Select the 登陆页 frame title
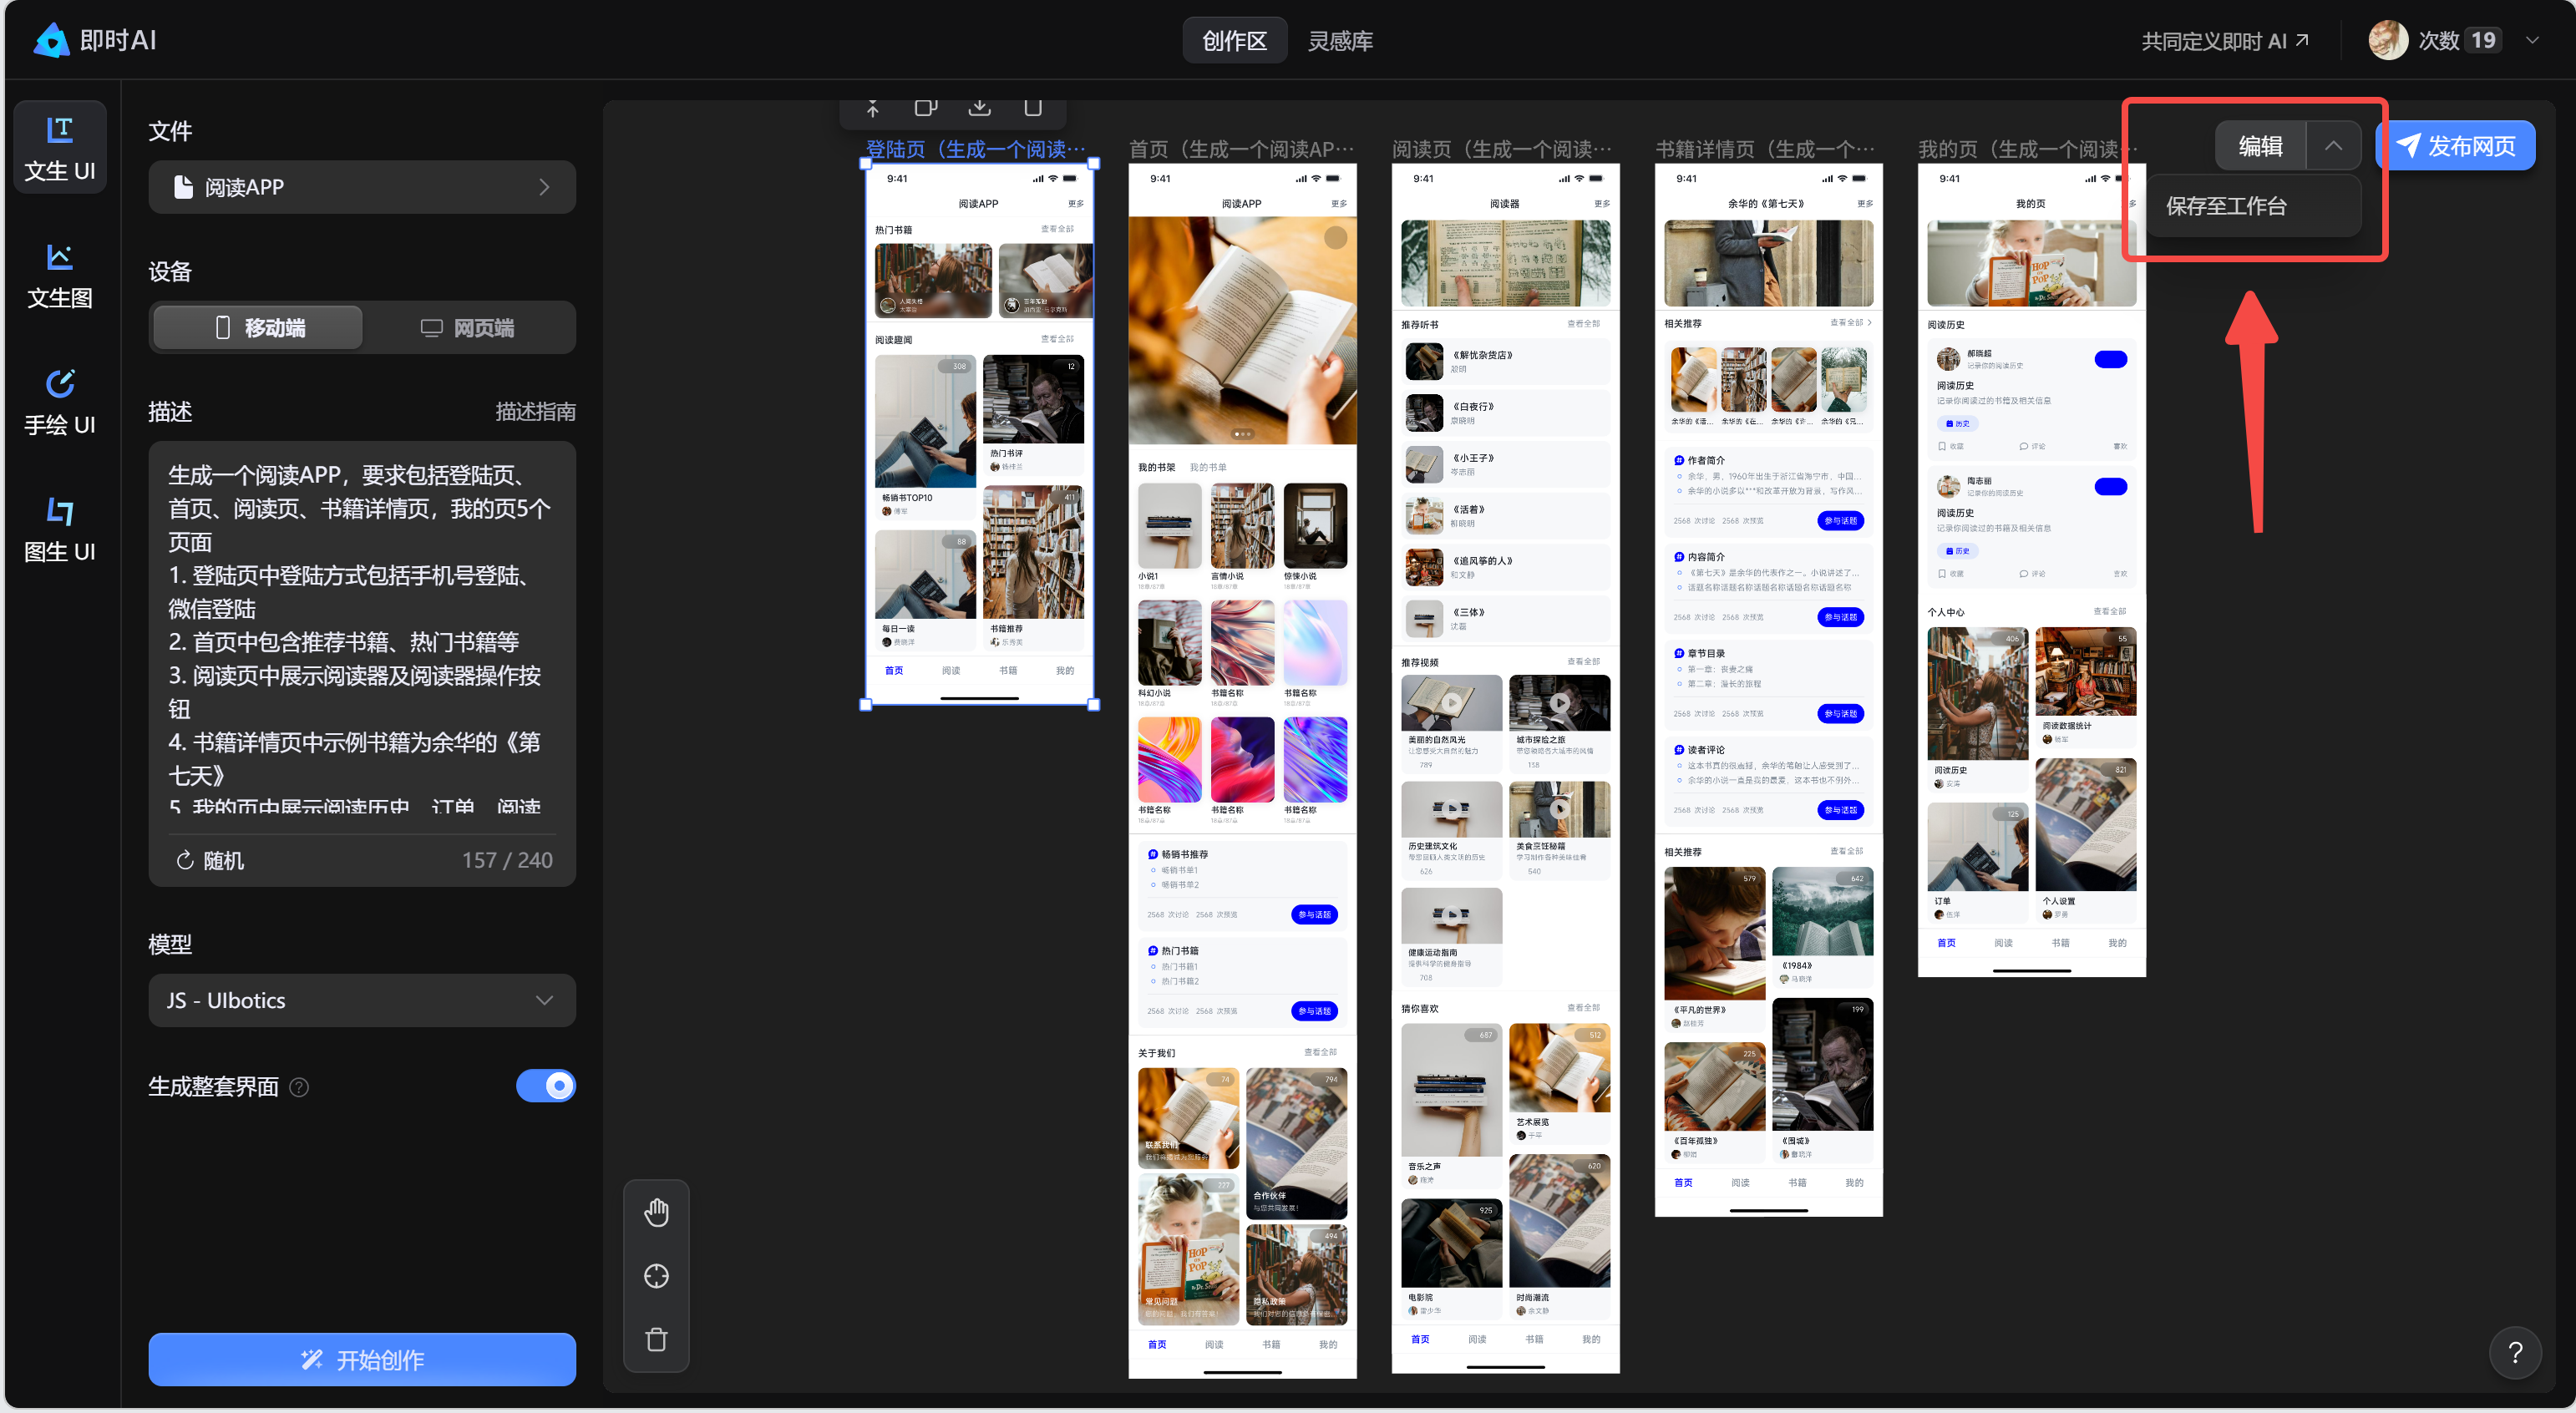The width and height of the screenshot is (2576, 1413). [975, 149]
